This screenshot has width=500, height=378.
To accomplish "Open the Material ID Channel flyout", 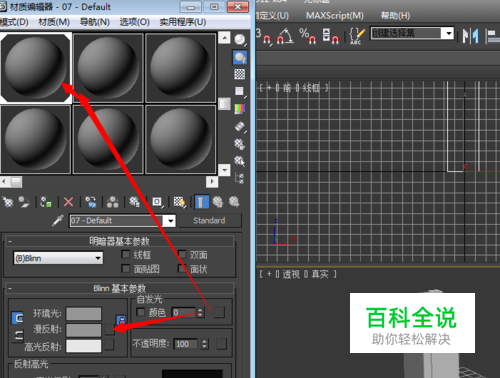I will point(157,202).
